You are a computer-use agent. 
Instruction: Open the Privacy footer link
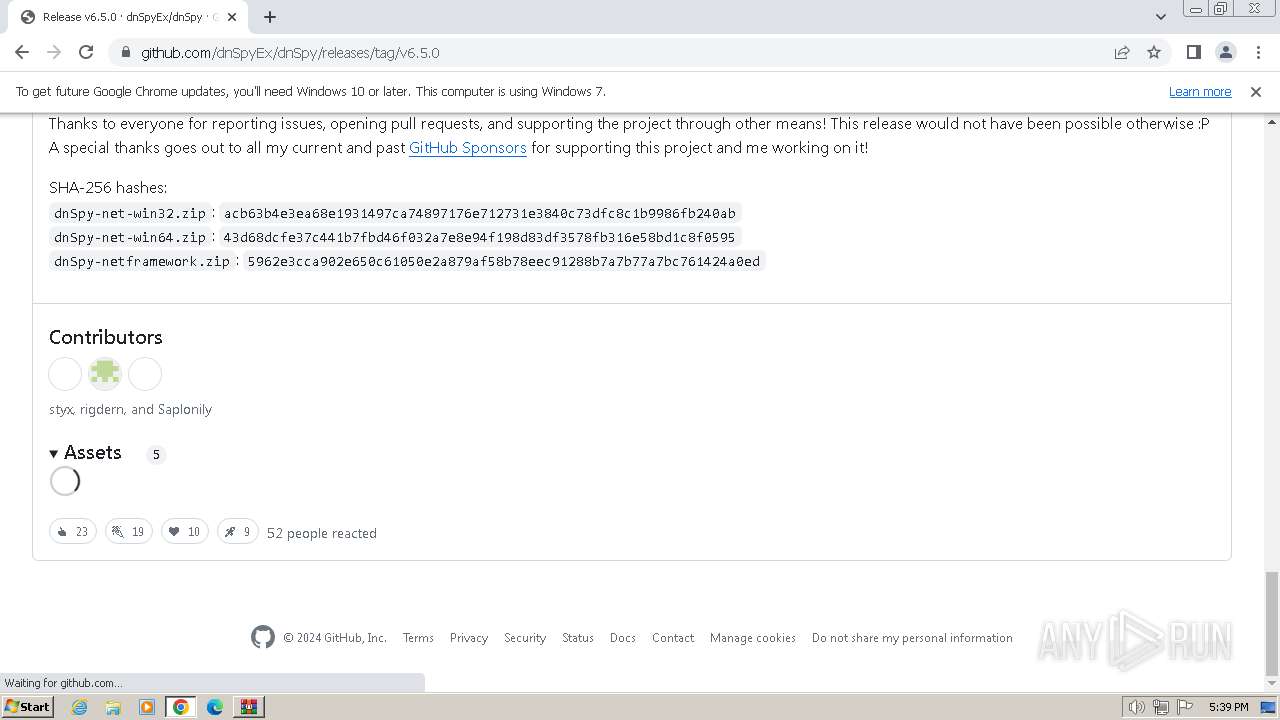[x=469, y=638]
